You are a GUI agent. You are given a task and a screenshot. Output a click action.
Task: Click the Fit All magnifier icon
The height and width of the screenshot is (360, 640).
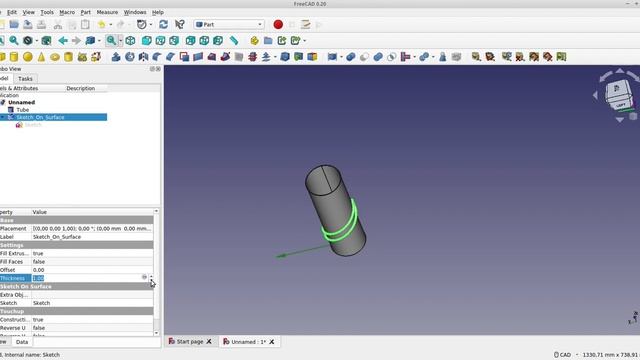(x=14, y=40)
